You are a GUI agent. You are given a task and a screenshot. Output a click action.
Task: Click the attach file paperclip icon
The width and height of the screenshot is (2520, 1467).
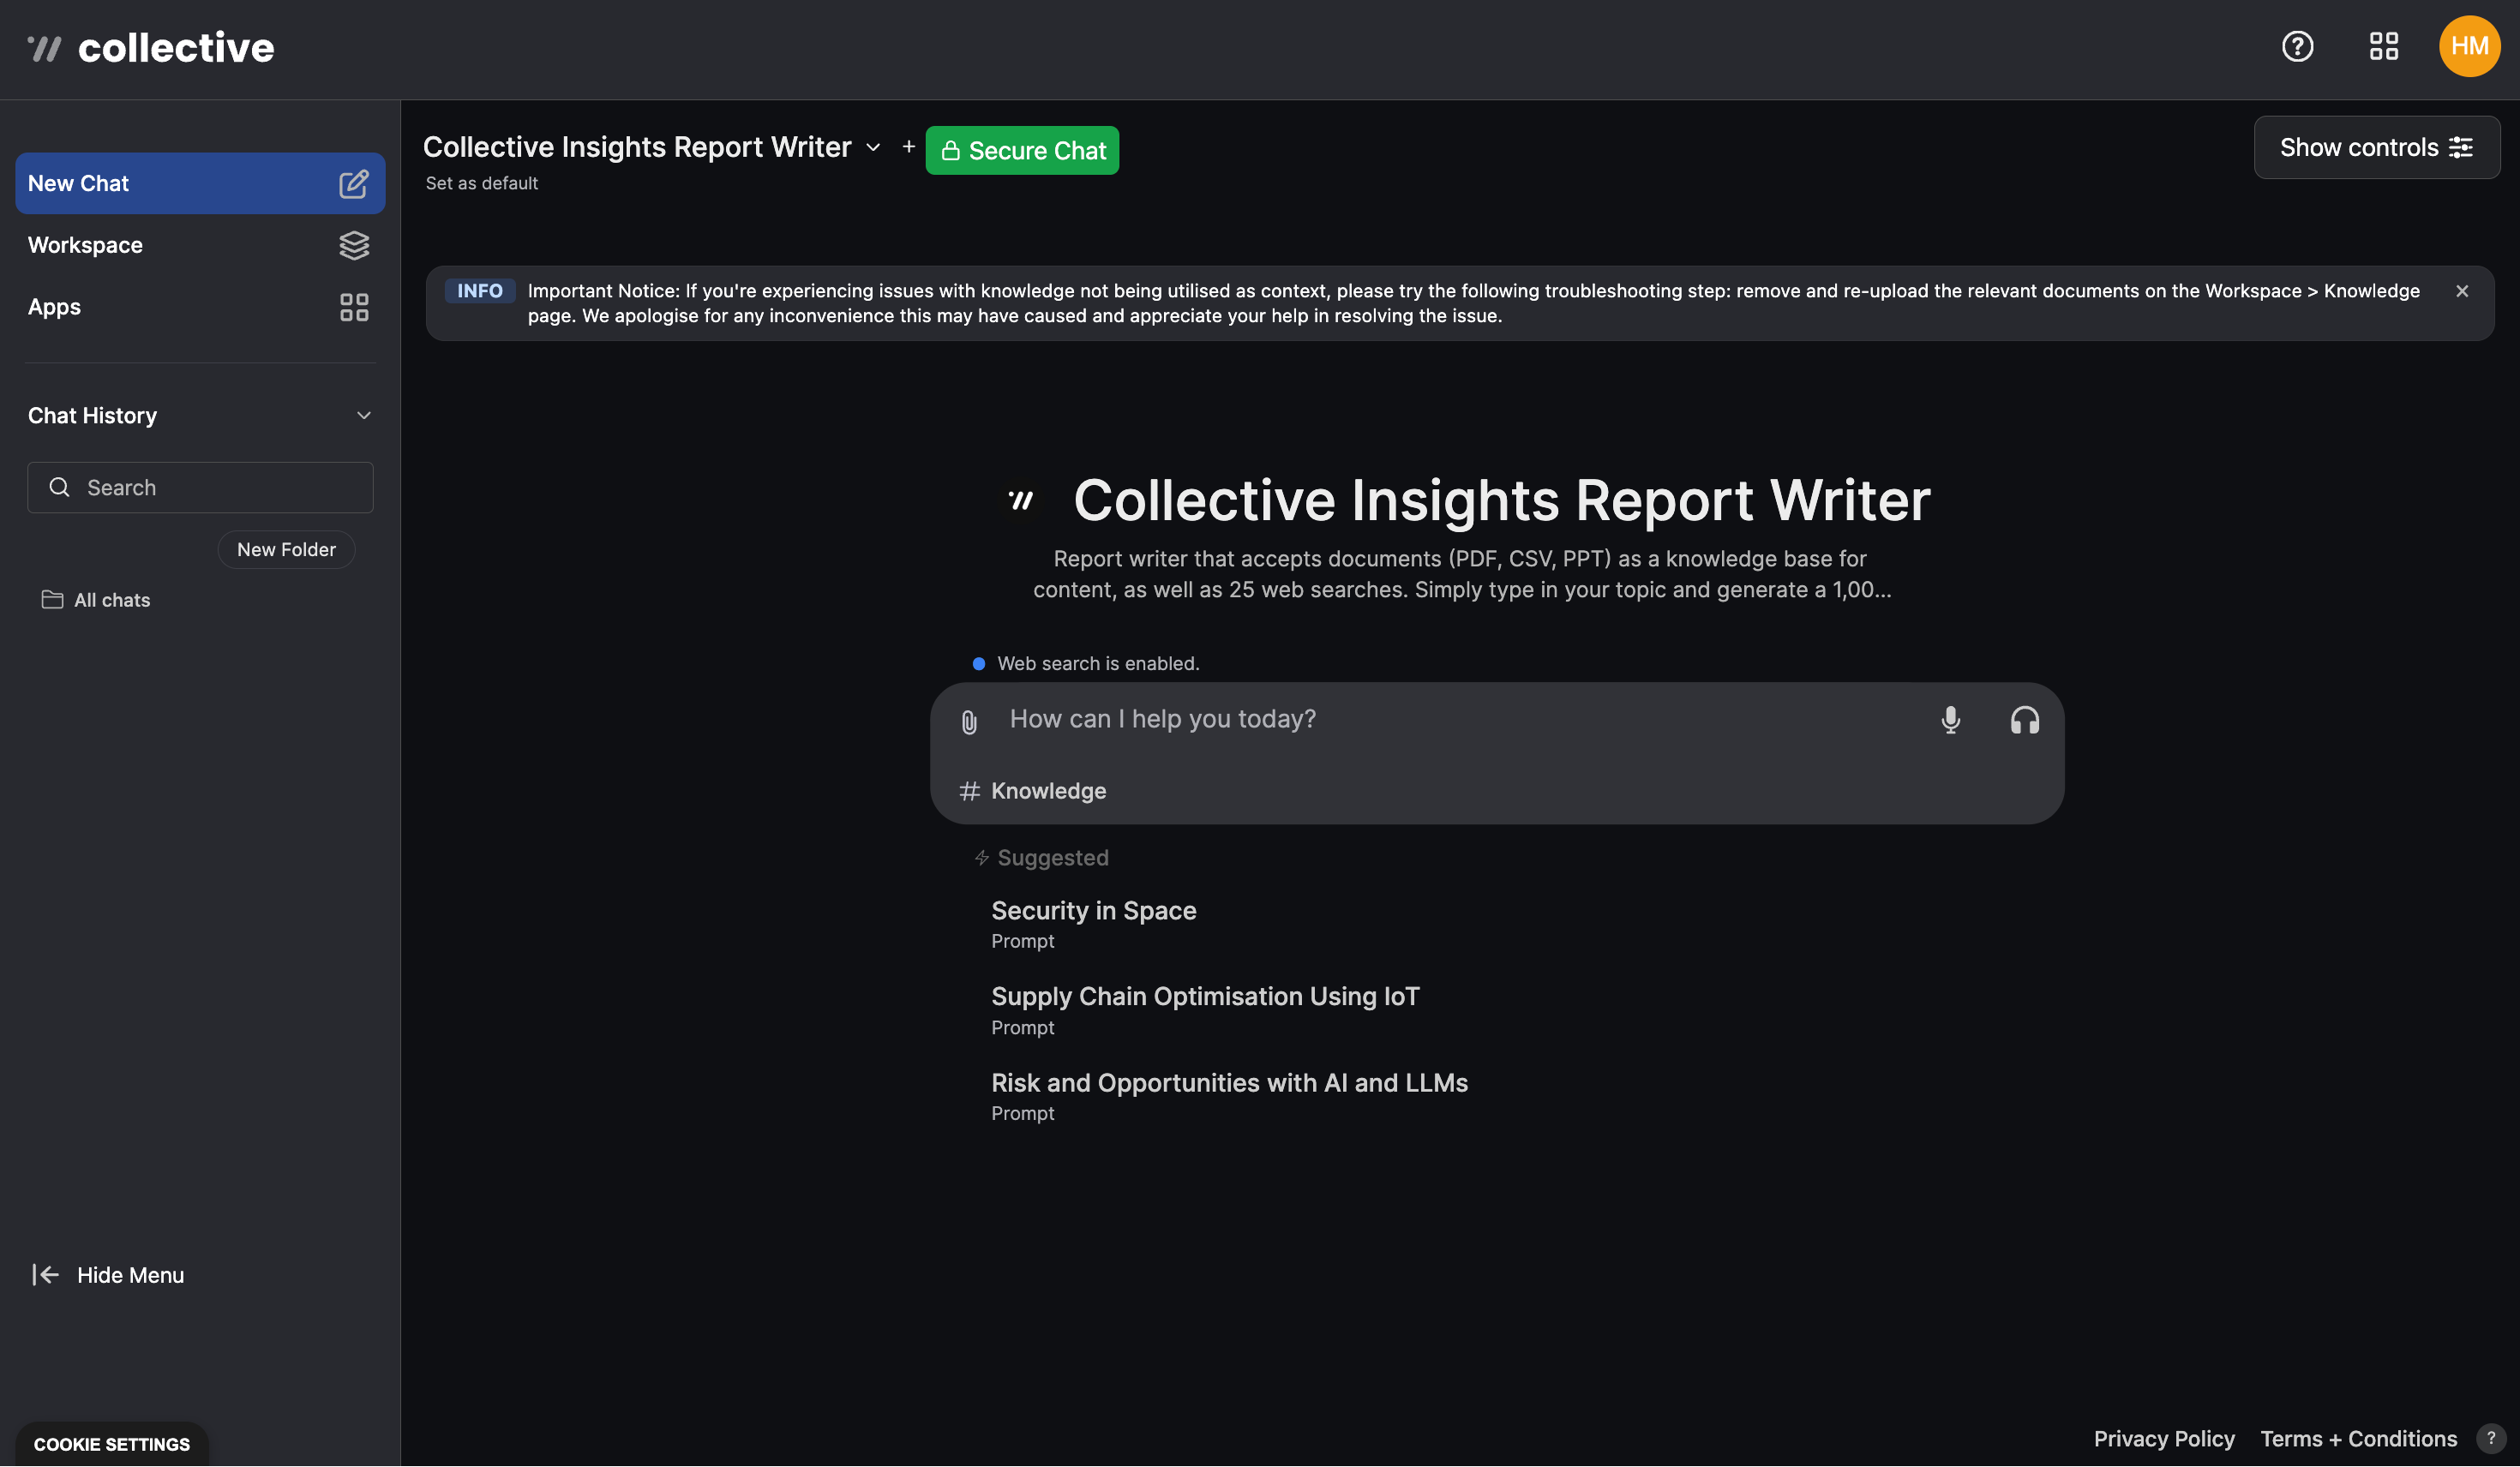969,722
